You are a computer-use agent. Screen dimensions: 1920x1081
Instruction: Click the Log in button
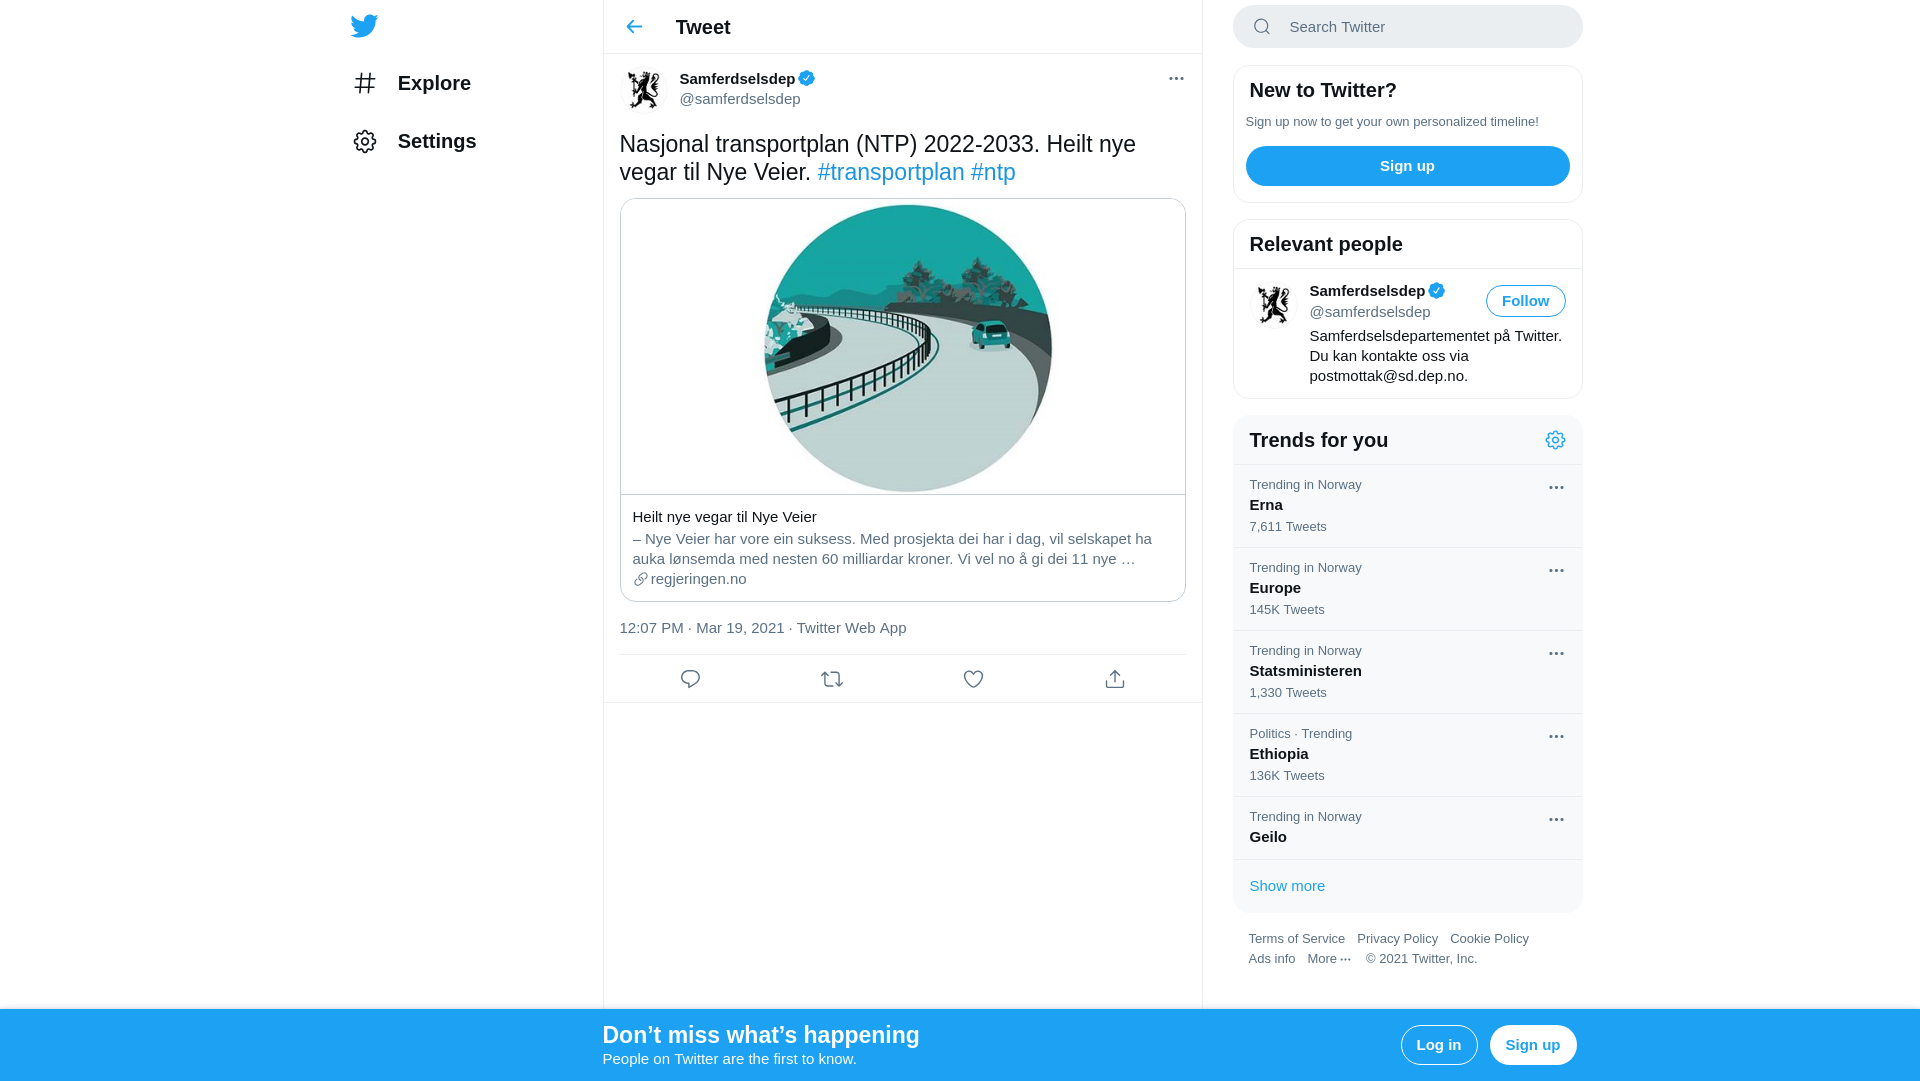[1439, 1045]
